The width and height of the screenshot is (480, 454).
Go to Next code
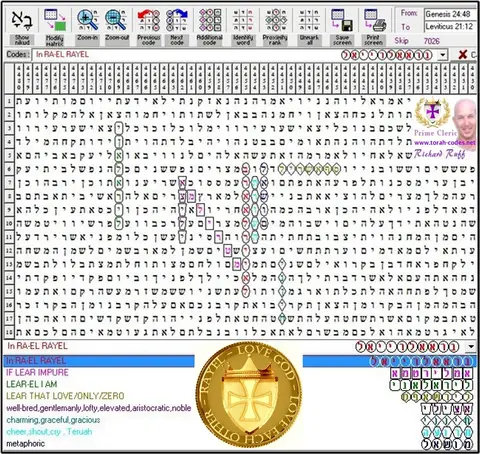177,20
